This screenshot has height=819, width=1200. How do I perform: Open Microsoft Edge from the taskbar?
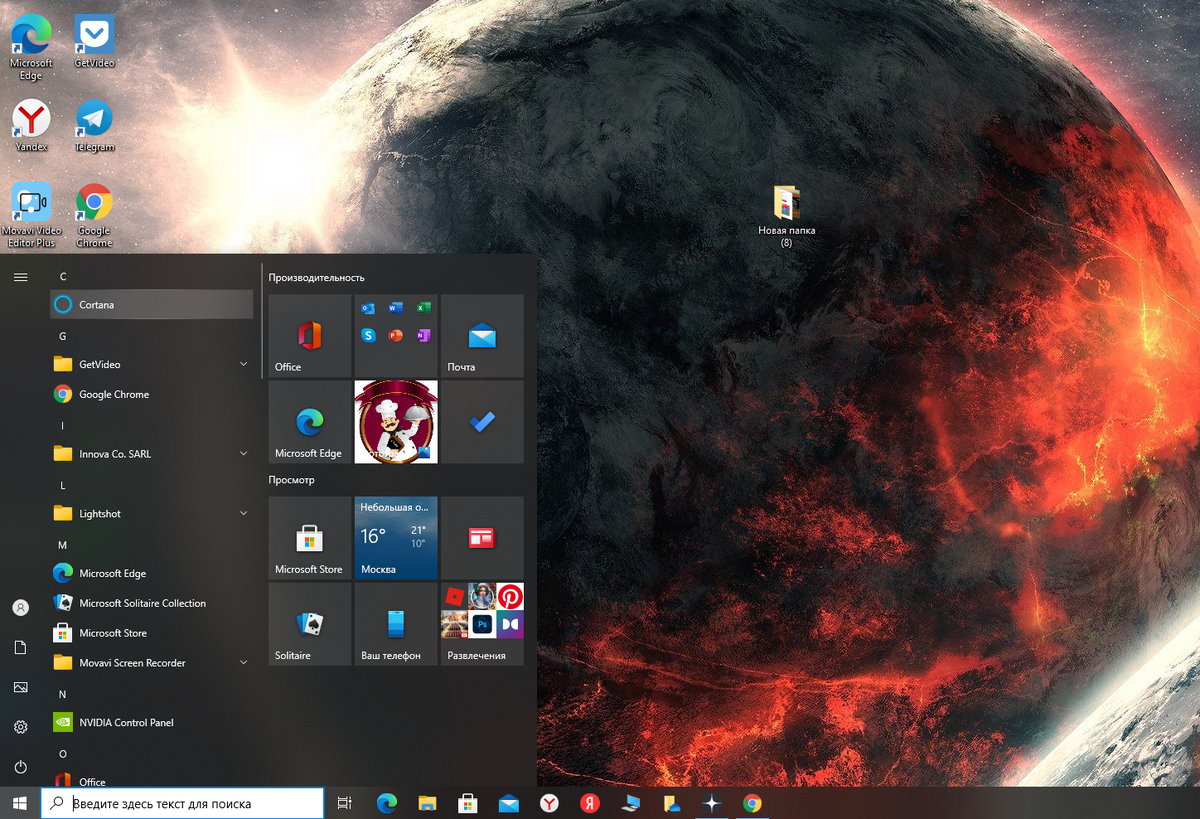(x=387, y=803)
